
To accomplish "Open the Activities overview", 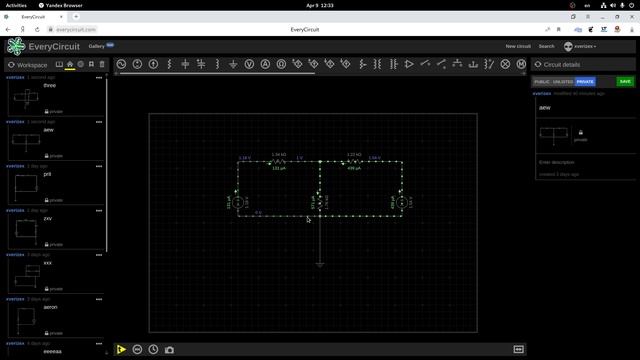I will [x=16, y=5].
